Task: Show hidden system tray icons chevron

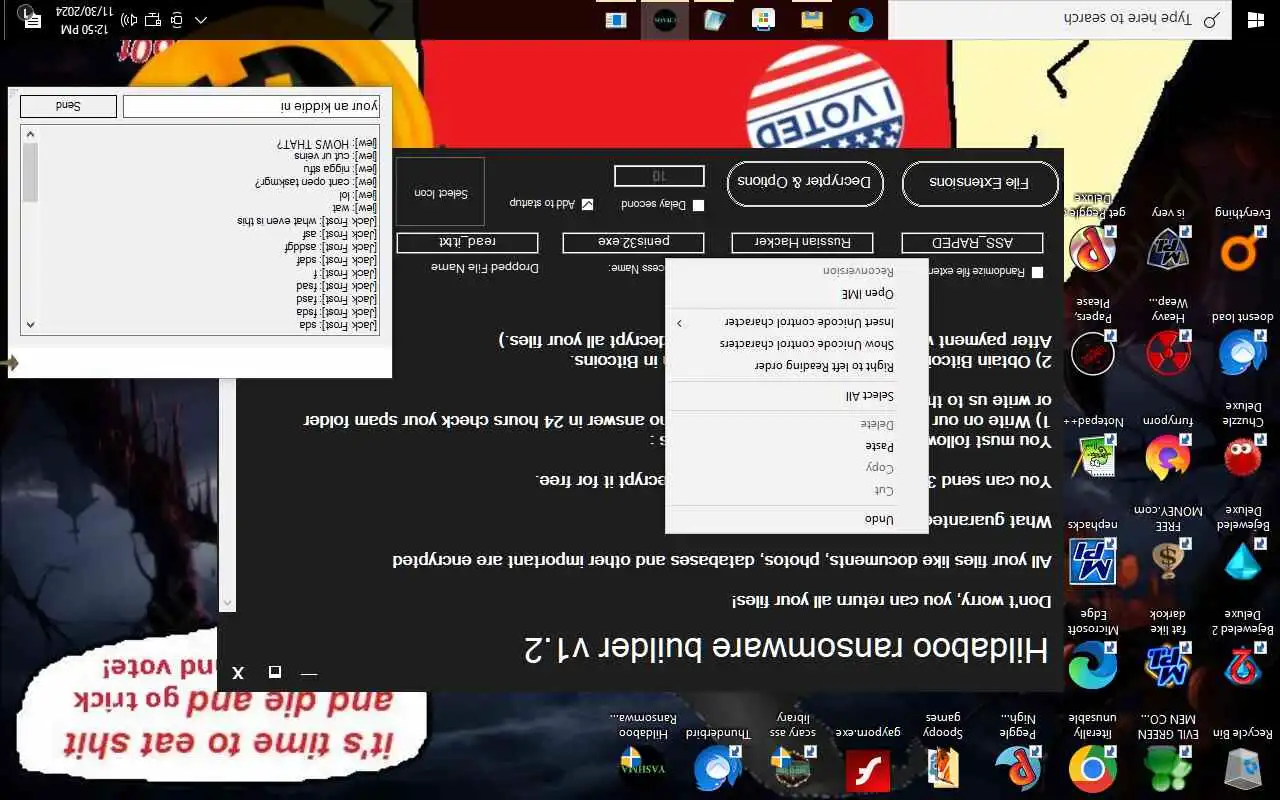Action: (201, 20)
